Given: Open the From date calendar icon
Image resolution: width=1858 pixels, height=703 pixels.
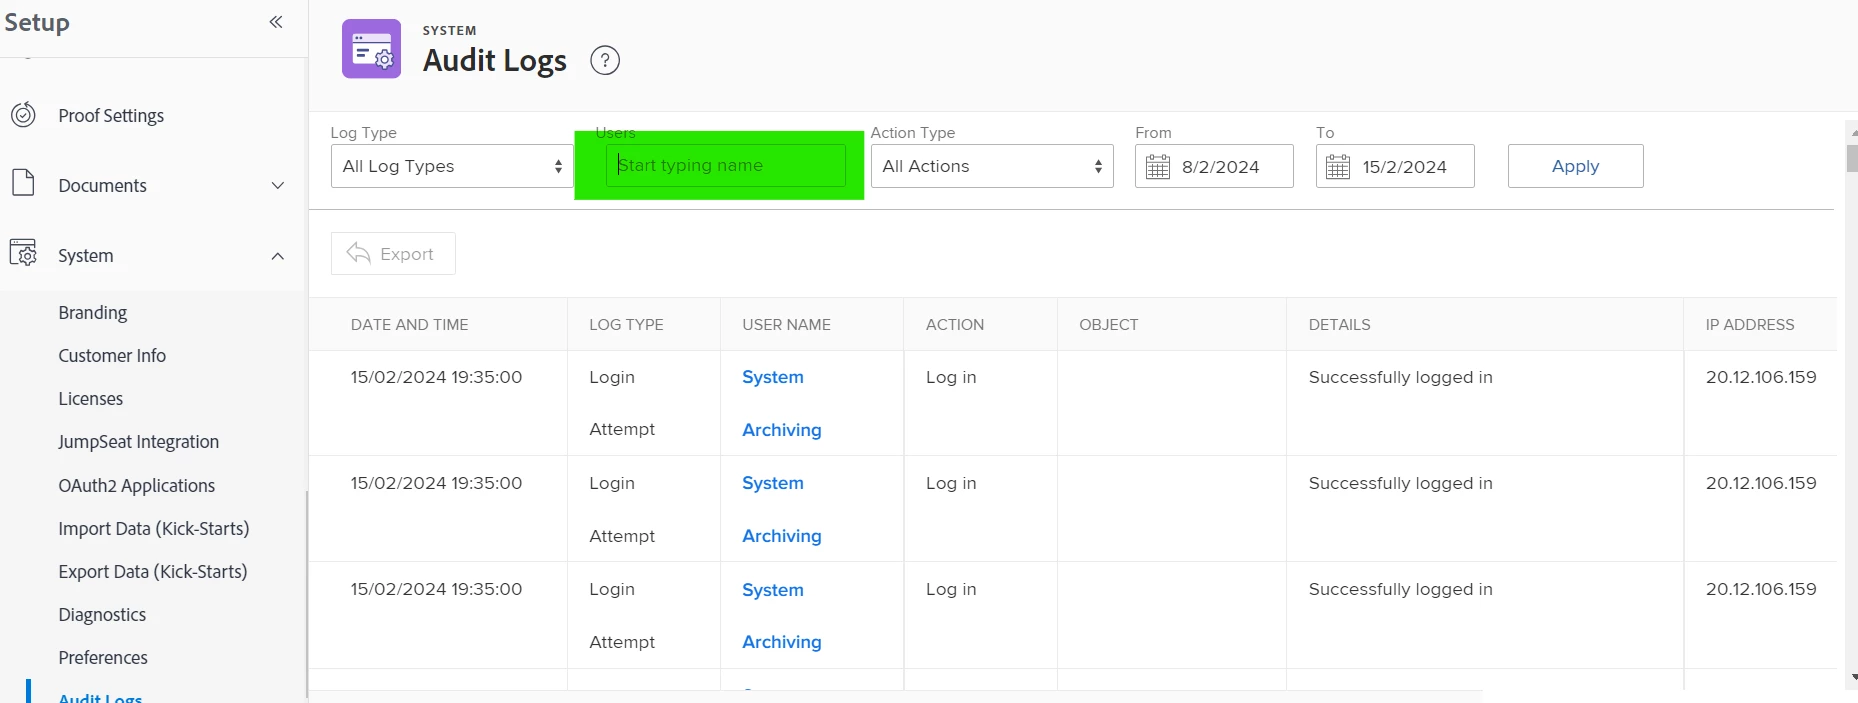Looking at the screenshot, I should (x=1158, y=167).
